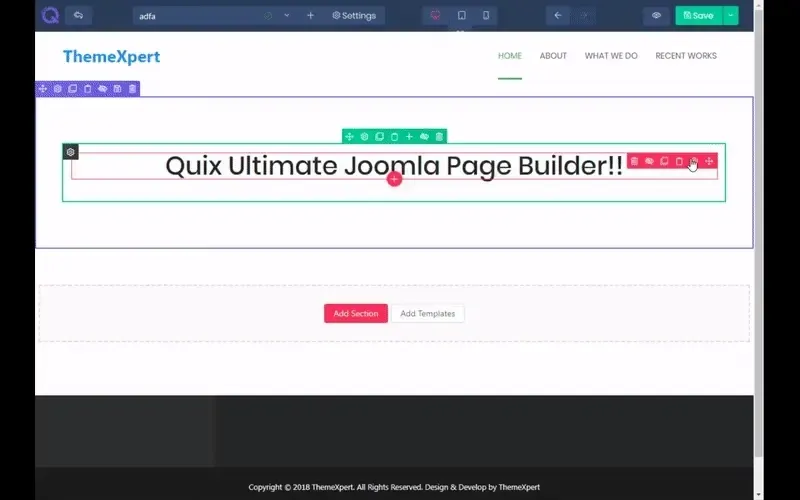Toggle row visibility in green toolbar
The height and width of the screenshot is (500, 800).
424,136
